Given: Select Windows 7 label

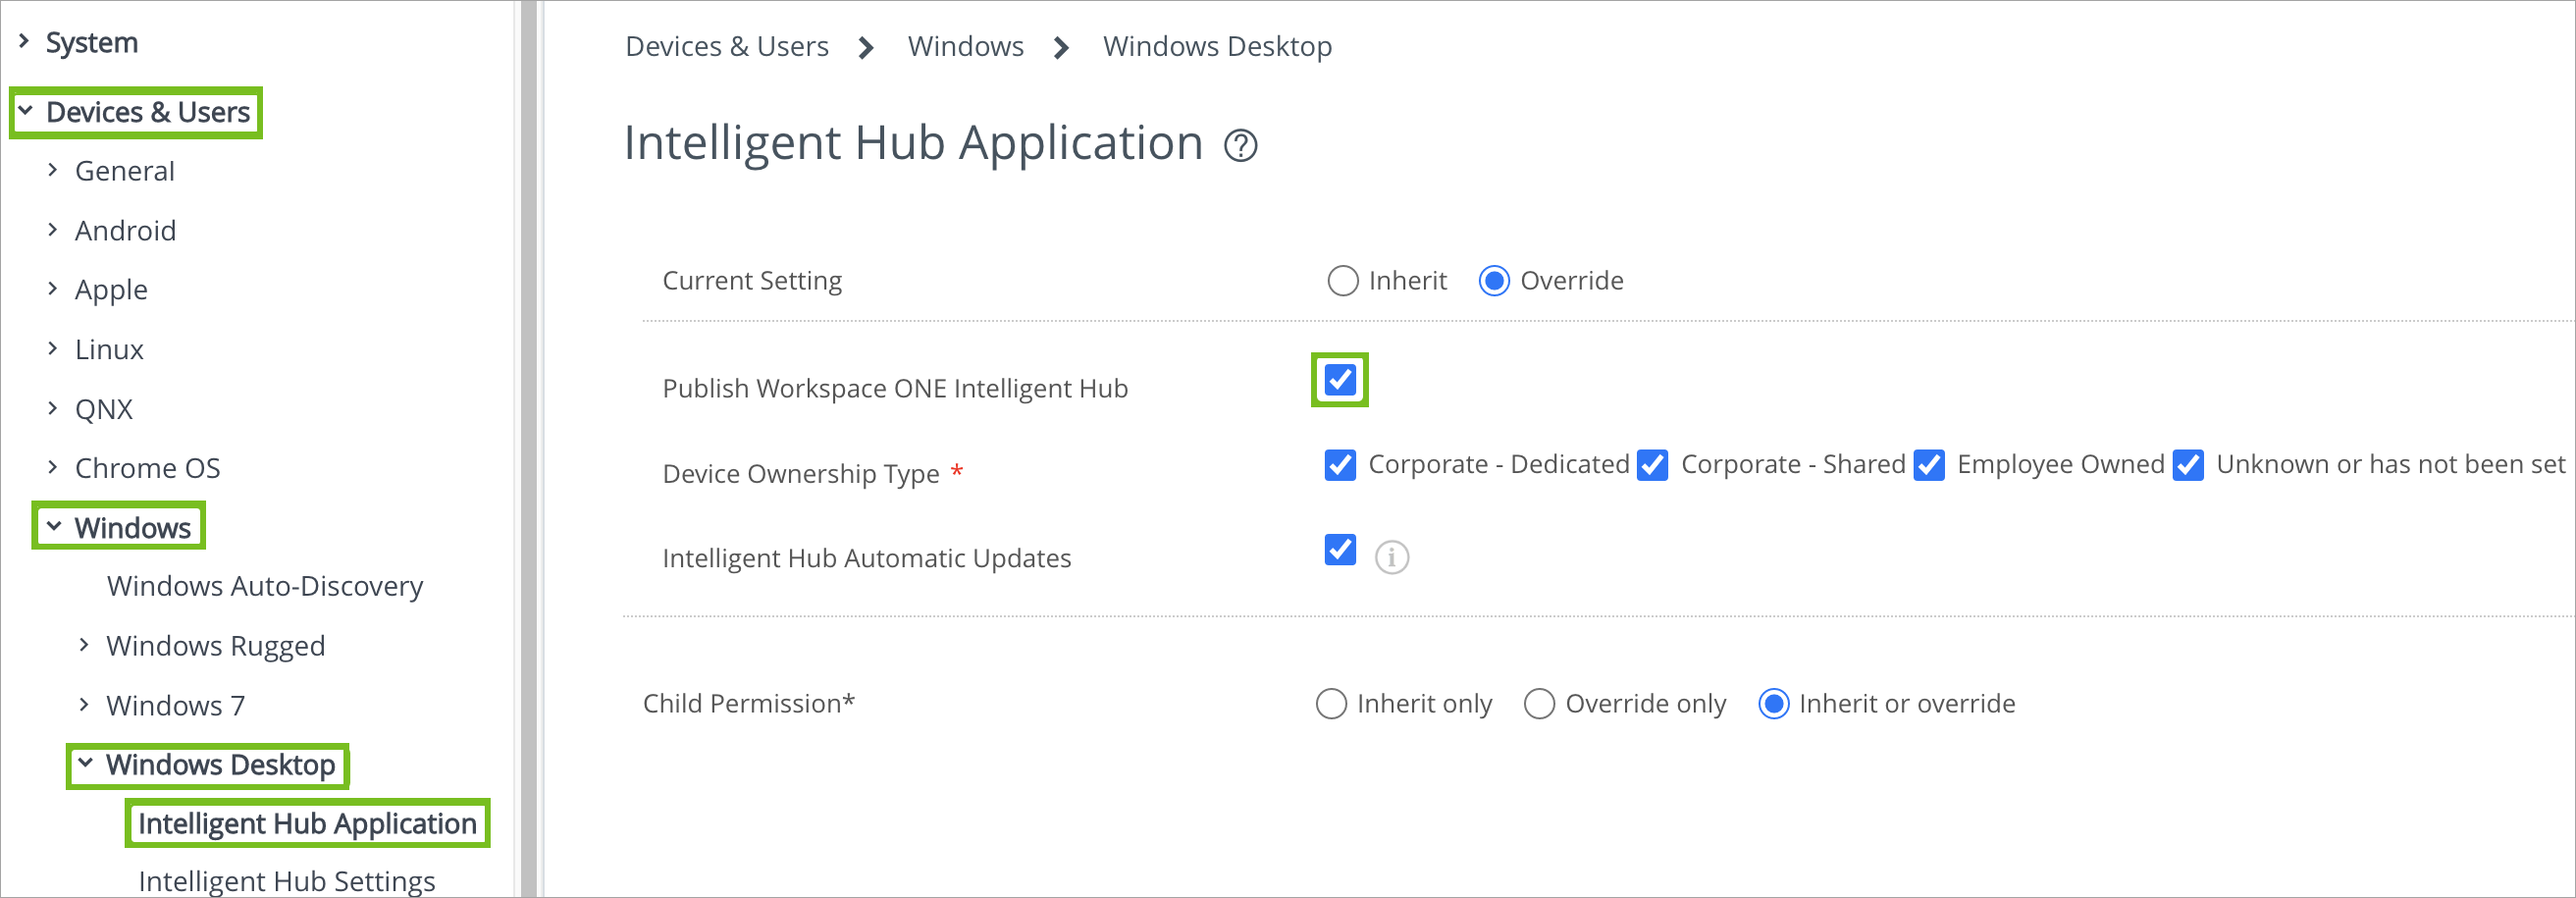Looking at the screenshot, I should coord(176,706).
